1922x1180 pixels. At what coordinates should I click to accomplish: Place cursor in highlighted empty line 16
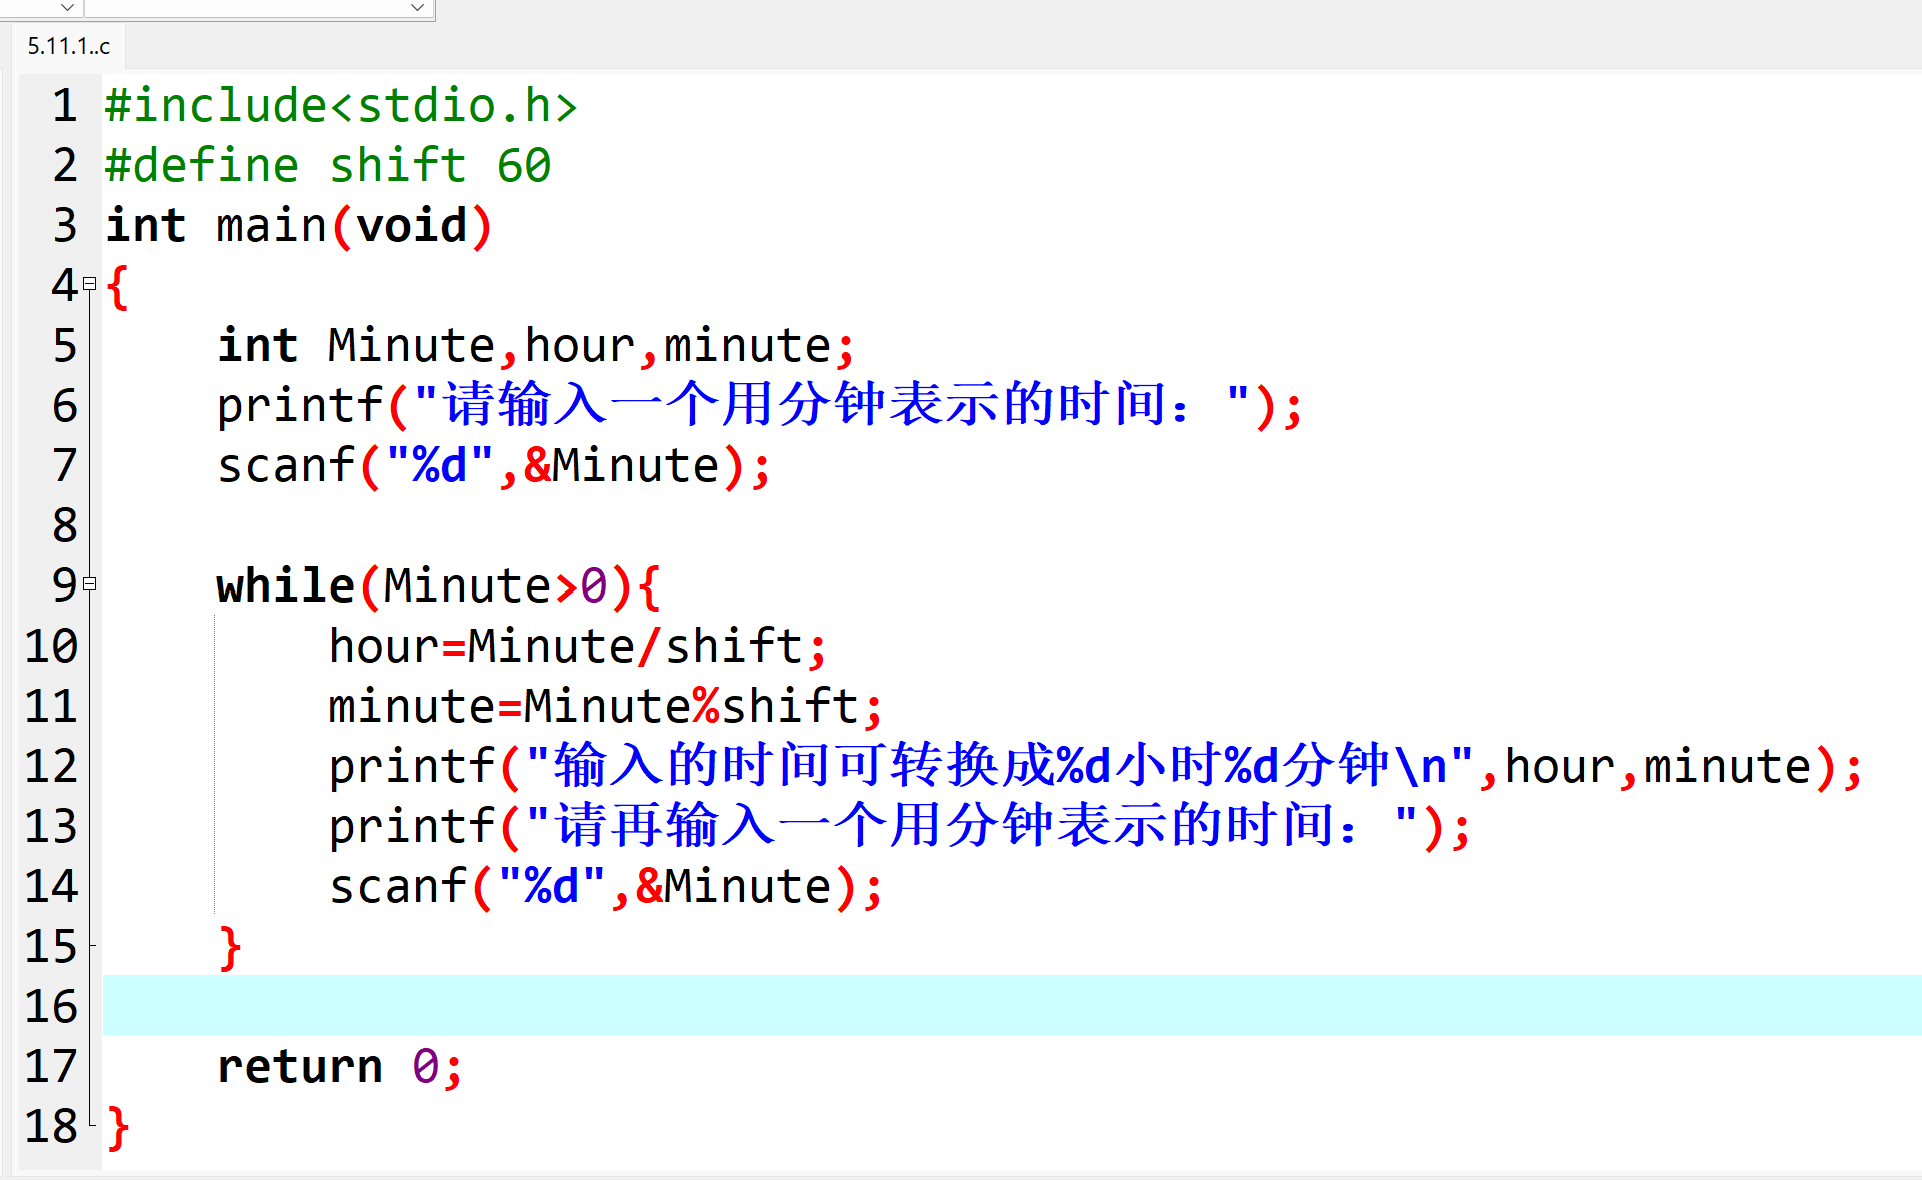(x=800, y=1005)
